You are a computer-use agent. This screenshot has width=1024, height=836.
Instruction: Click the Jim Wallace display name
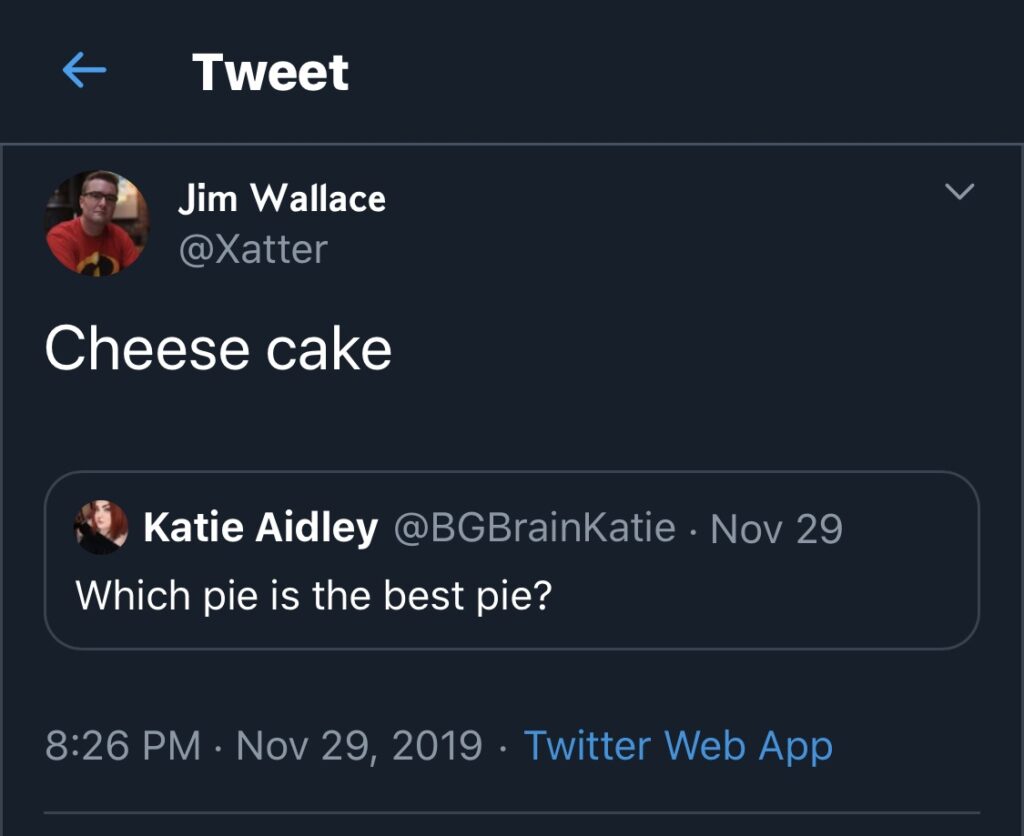click(282, 198)
